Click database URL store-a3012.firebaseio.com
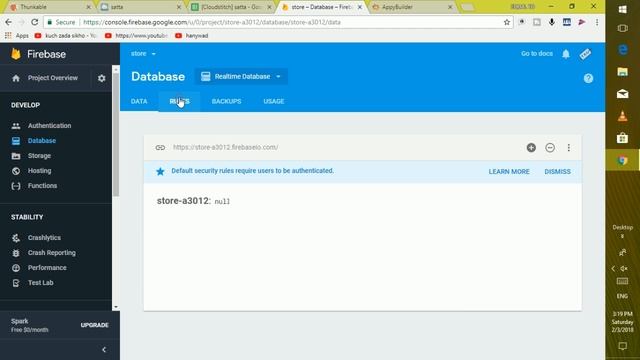Screen dimensions: 640x360 (225, 147)
